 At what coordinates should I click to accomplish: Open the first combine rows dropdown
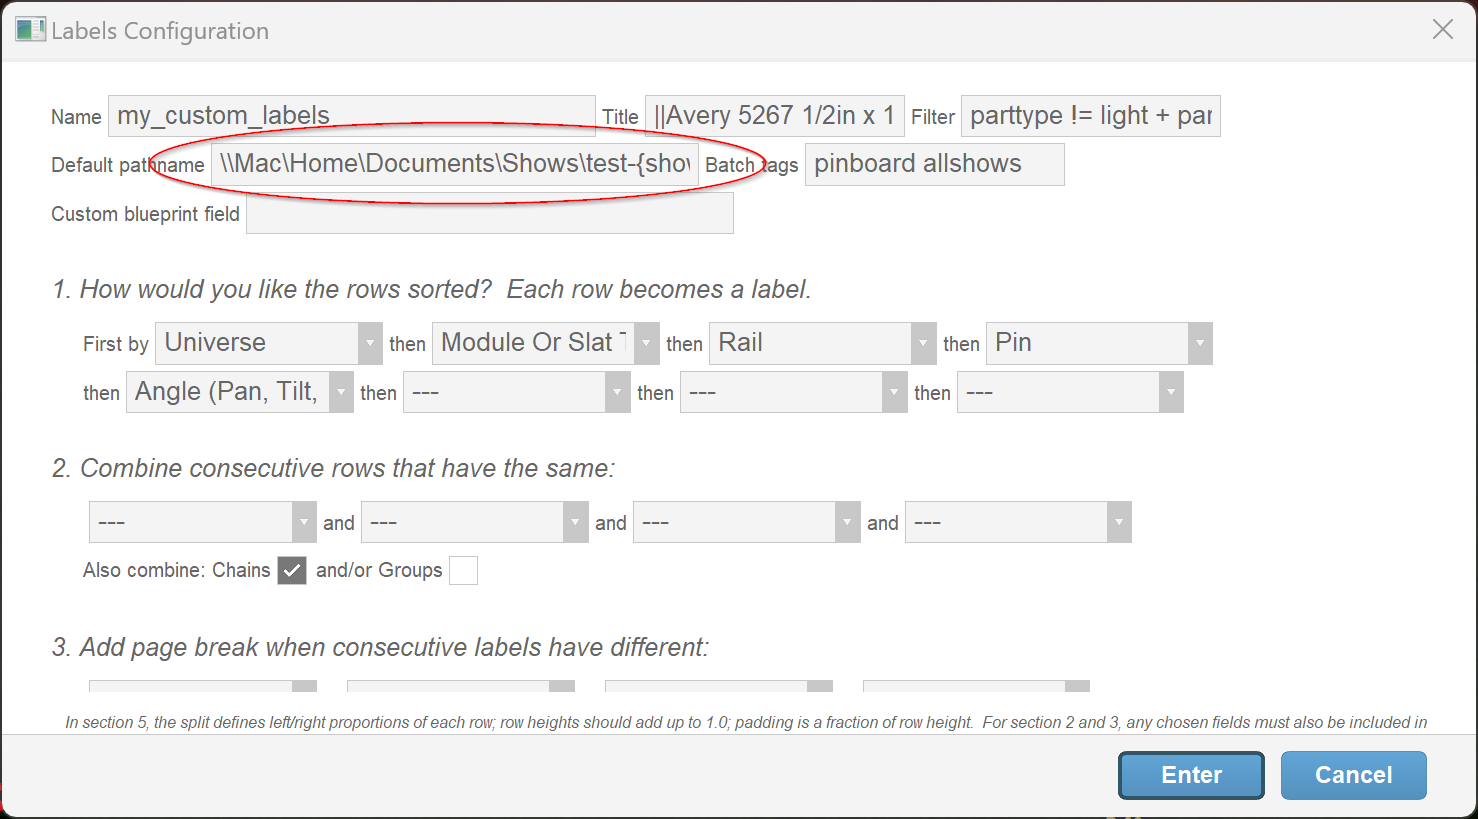click(x=203, y=522)
